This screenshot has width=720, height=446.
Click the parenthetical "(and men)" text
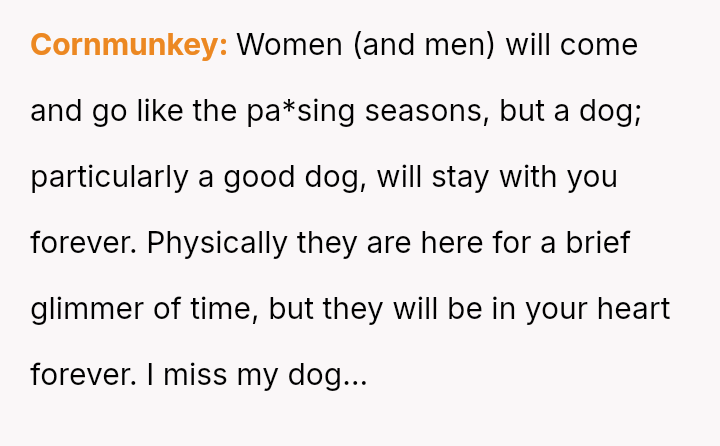point(425,45)
